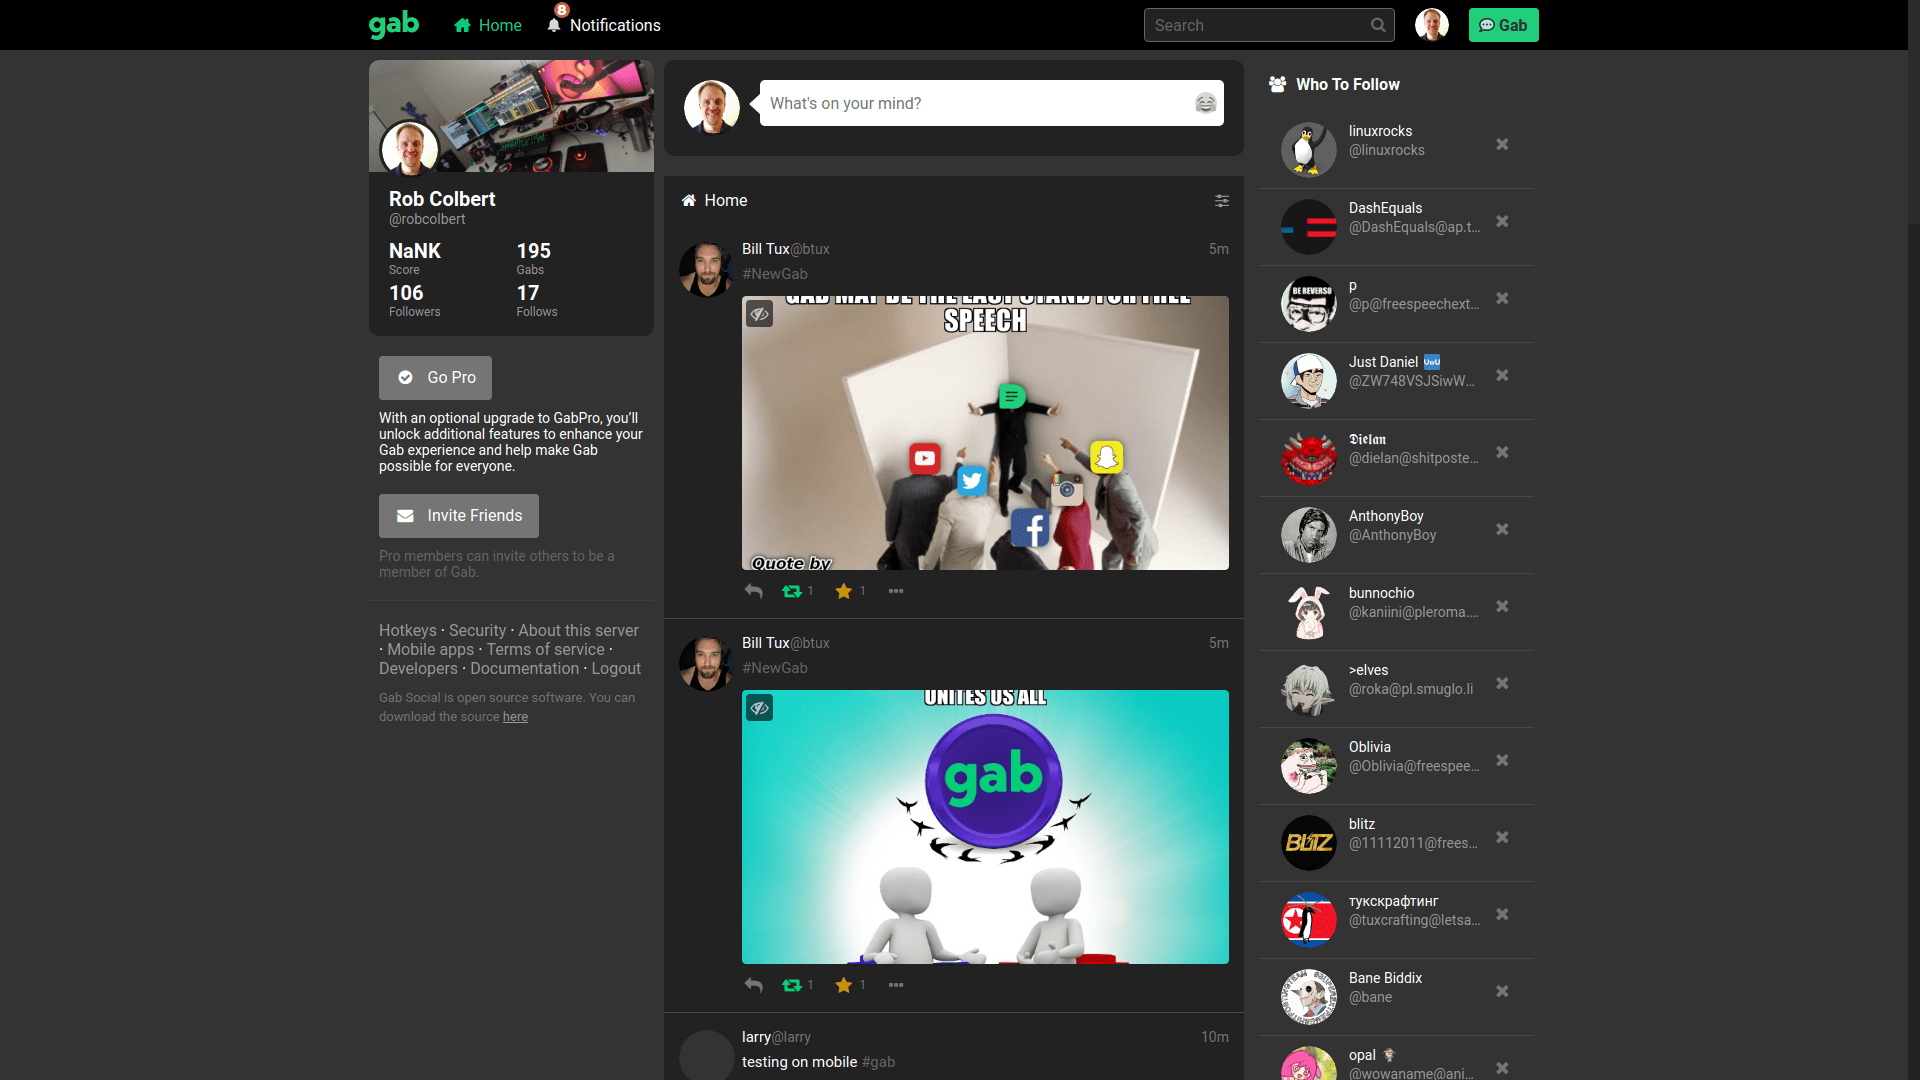Open blitz logo avatar
The width and height of the screenshot is (1920, 1080).
point(1309,843)
